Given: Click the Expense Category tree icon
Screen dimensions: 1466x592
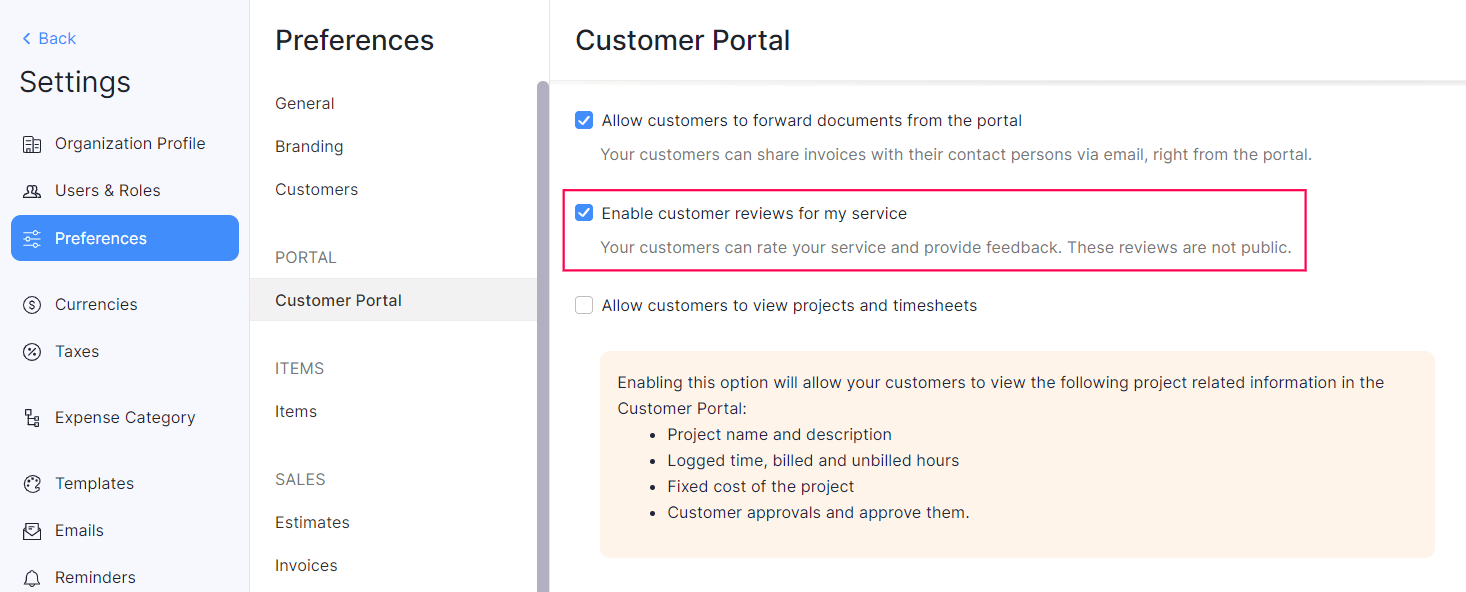Looking at the screenshot, I should tap(32, 418).
